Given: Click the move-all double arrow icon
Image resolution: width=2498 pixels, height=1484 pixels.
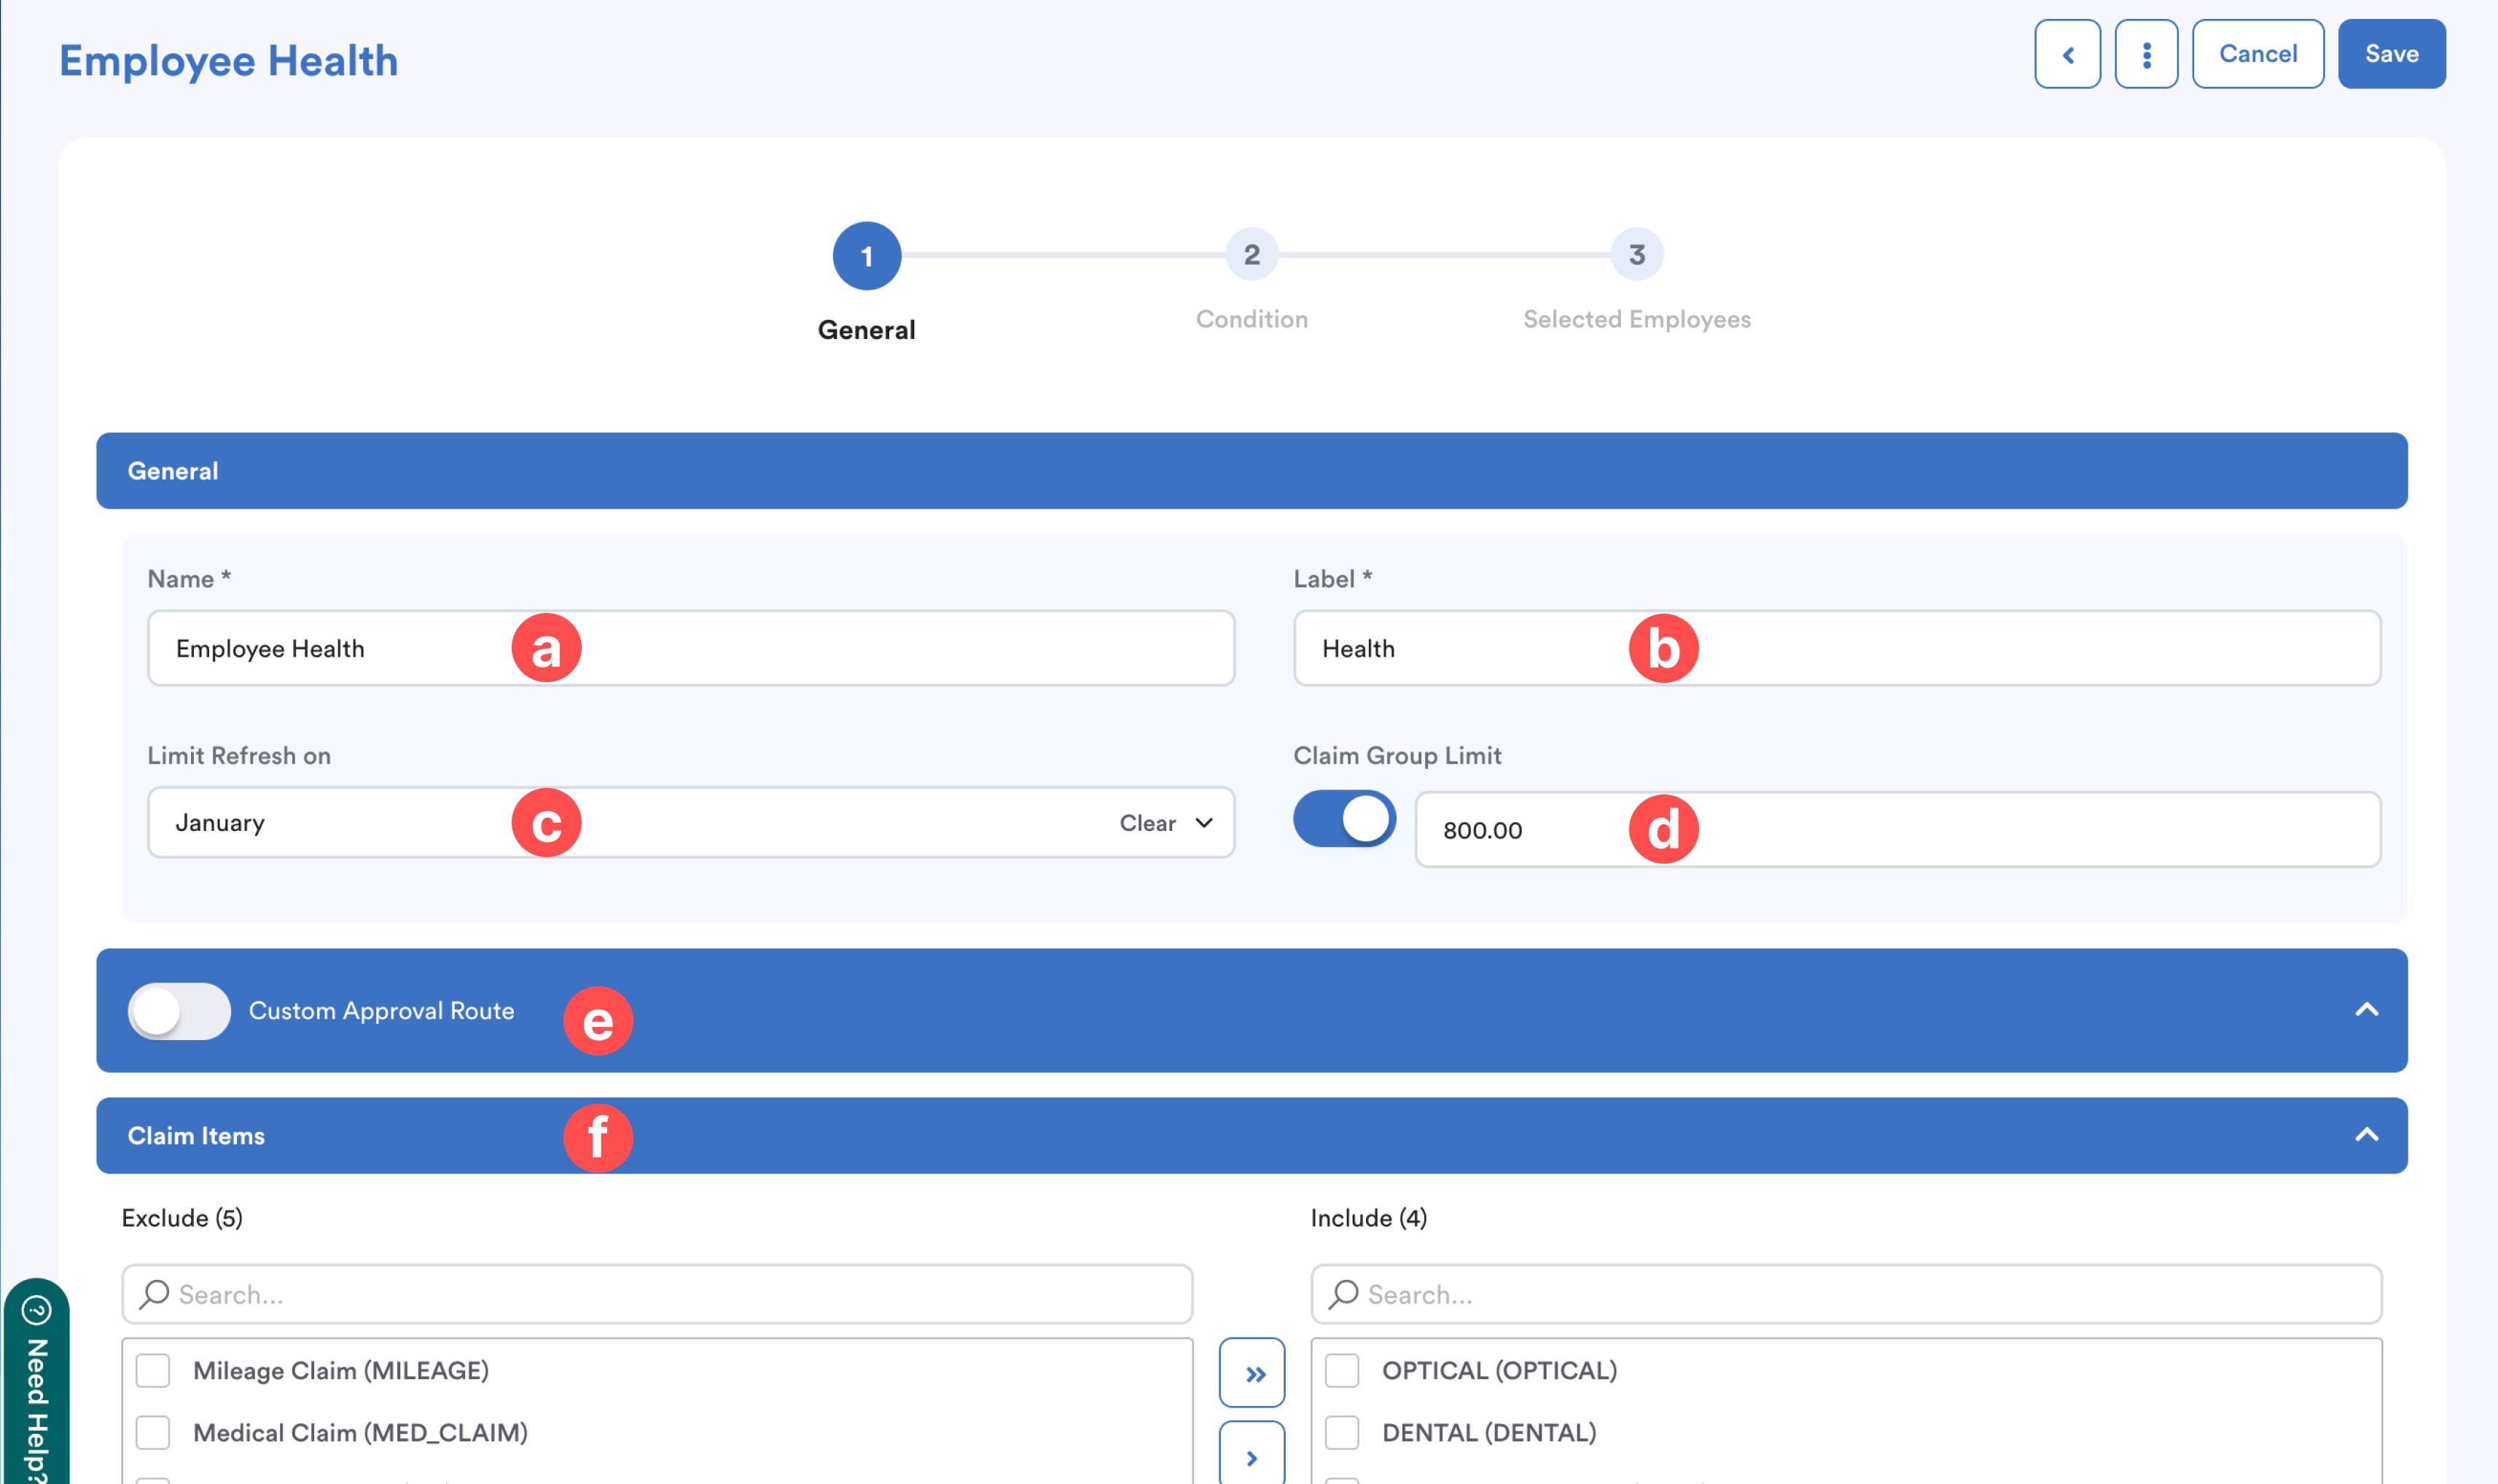Looking at the screenshot, I should click(1251, 1373).
